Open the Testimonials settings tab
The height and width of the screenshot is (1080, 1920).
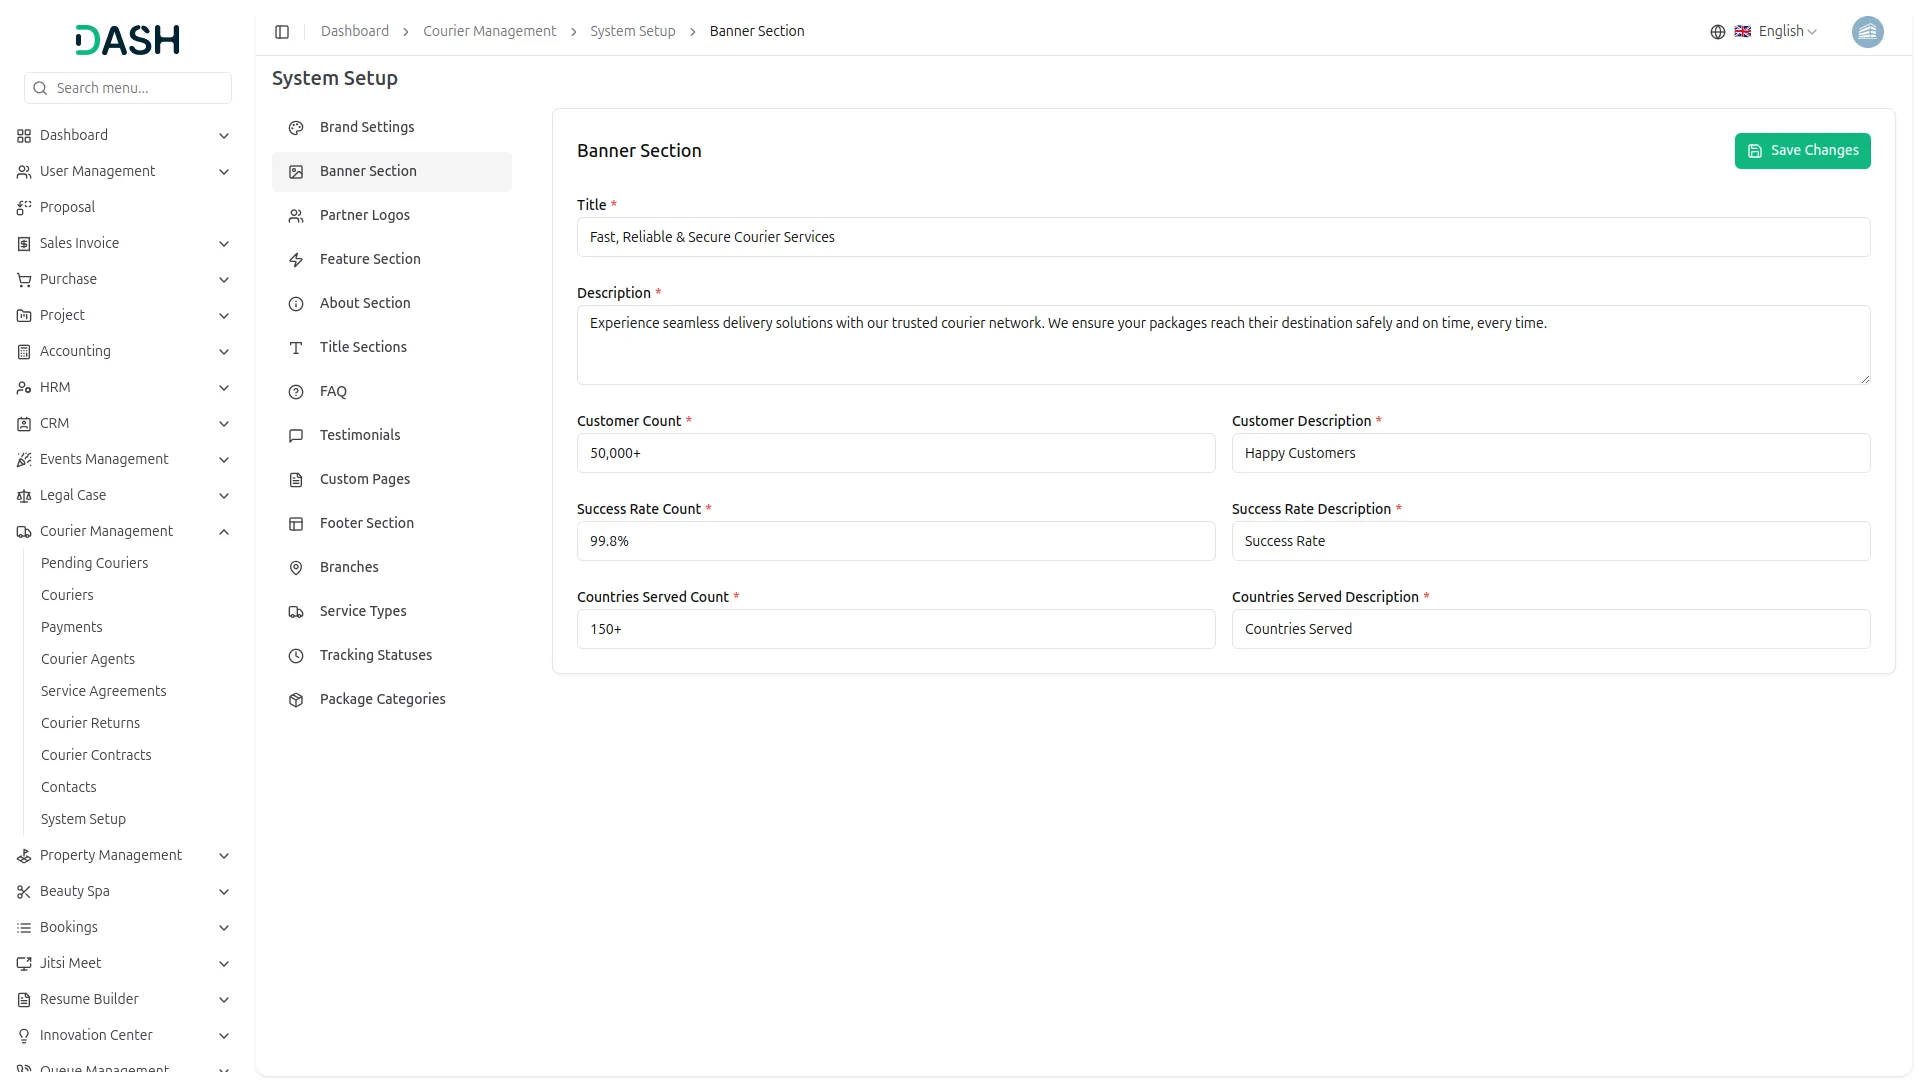[360, 435]
